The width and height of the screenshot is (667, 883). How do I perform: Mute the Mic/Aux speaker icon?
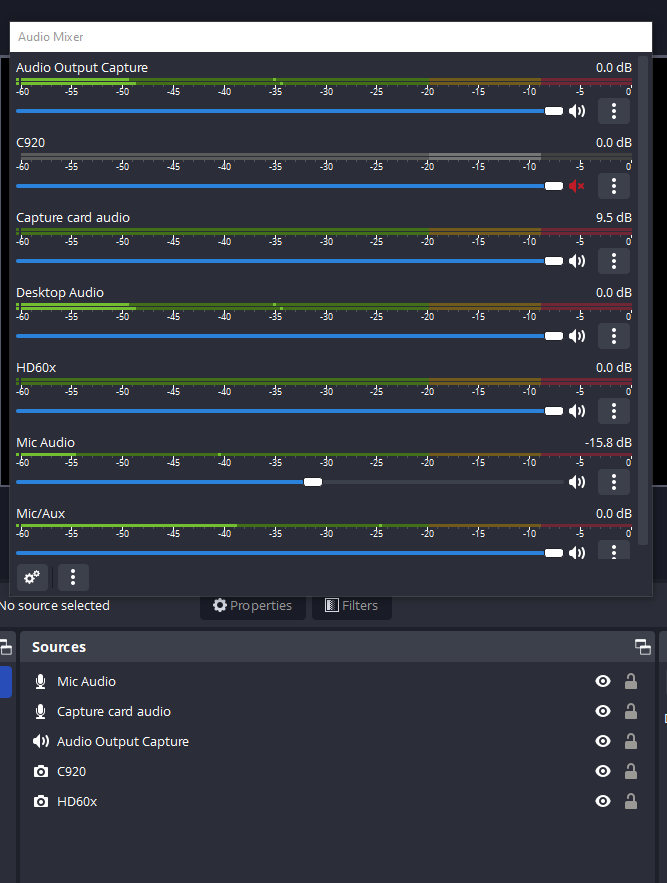(577, 553)
